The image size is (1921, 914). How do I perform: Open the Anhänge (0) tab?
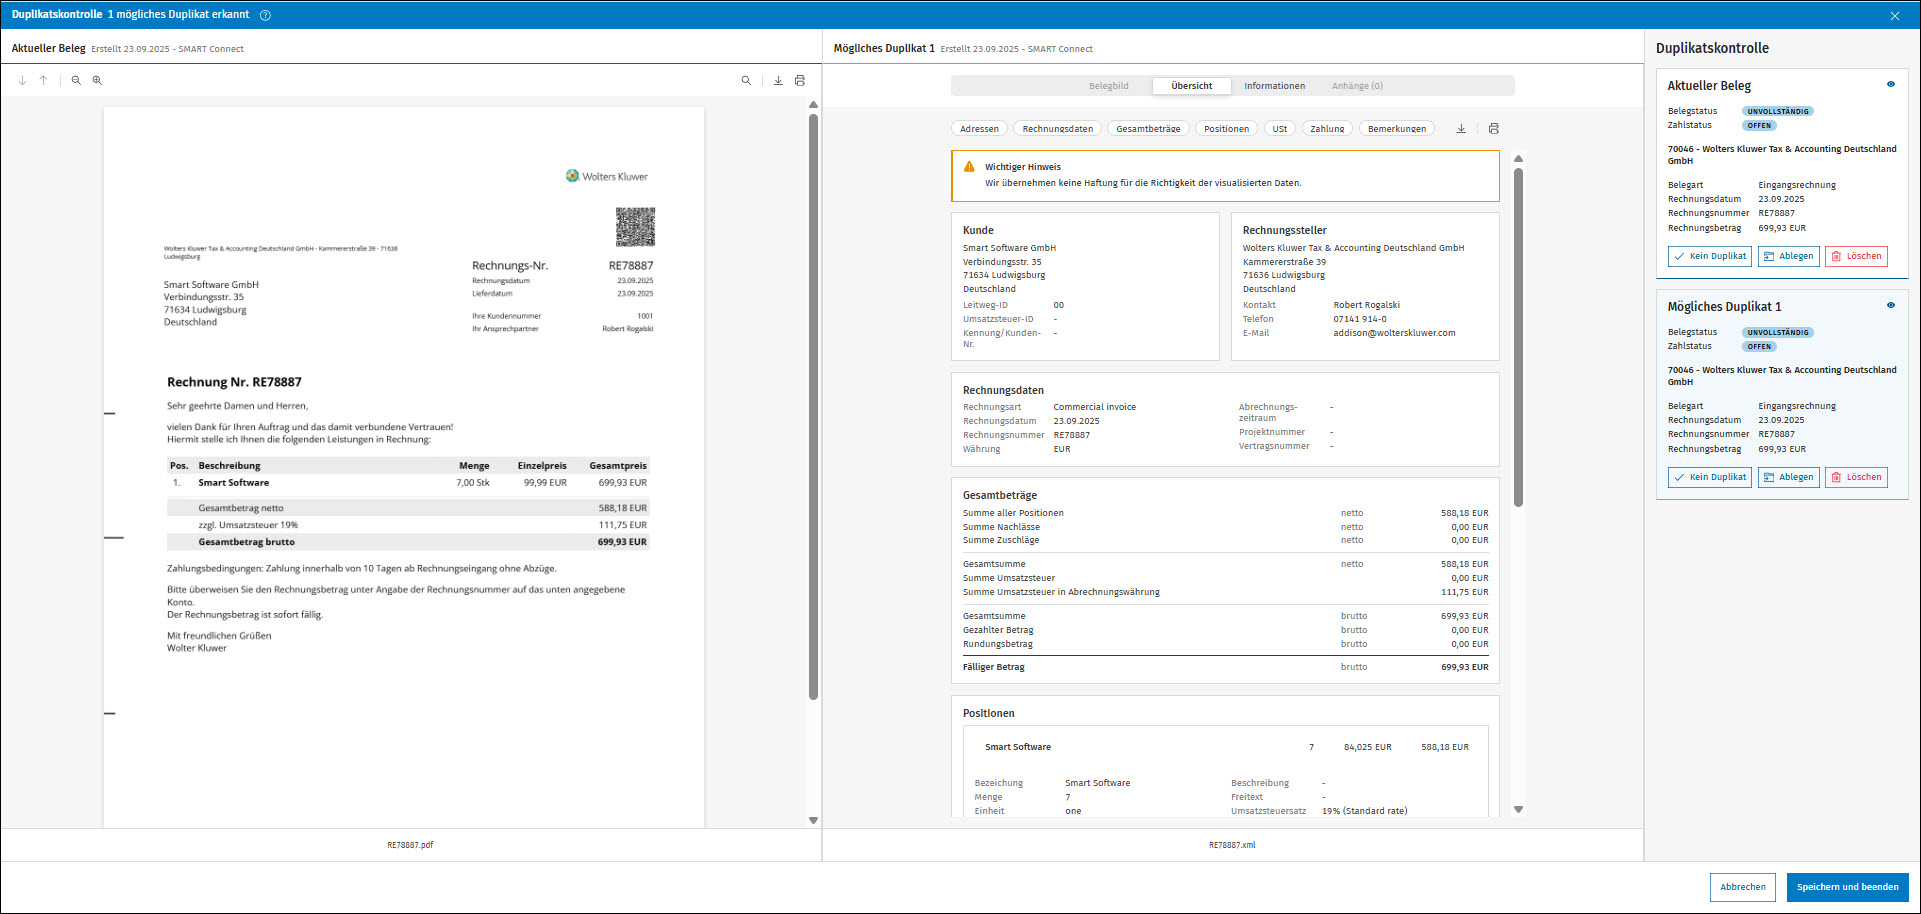tap(1358, 86)
